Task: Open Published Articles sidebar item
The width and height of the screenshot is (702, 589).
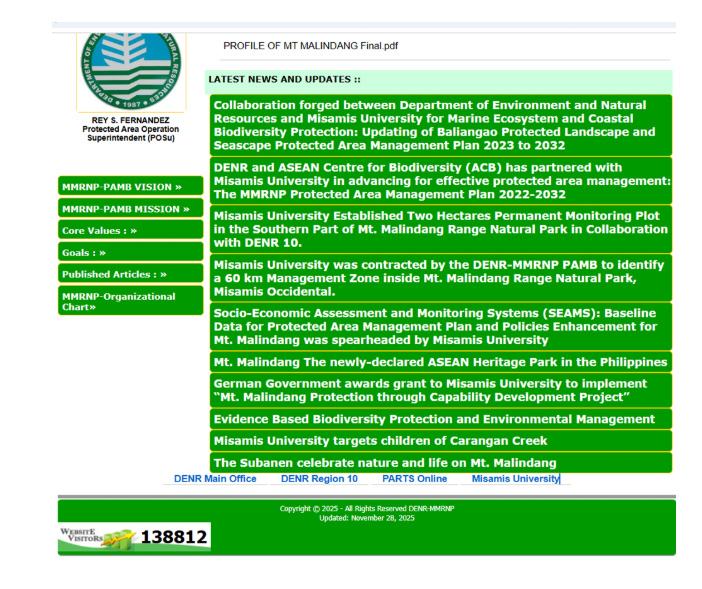Action: coord(130,274)
